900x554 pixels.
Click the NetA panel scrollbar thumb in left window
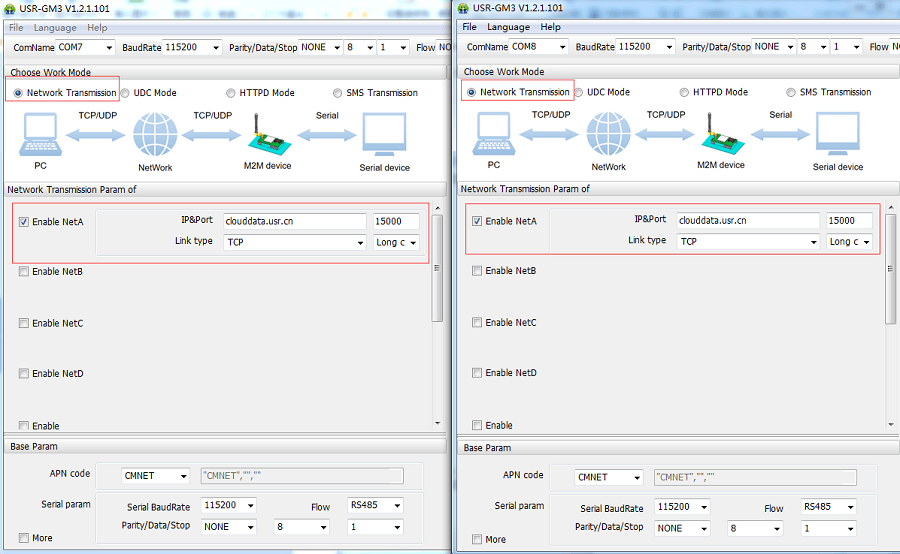coord(437,269)
